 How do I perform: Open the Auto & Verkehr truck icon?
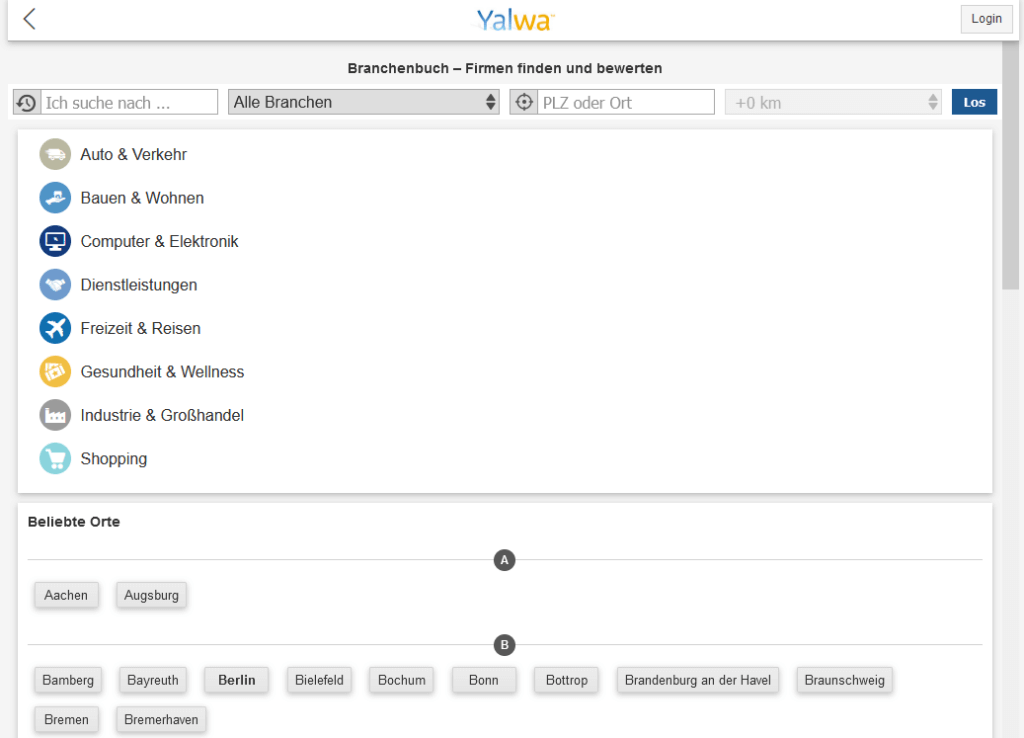click(x=55, y=155)
